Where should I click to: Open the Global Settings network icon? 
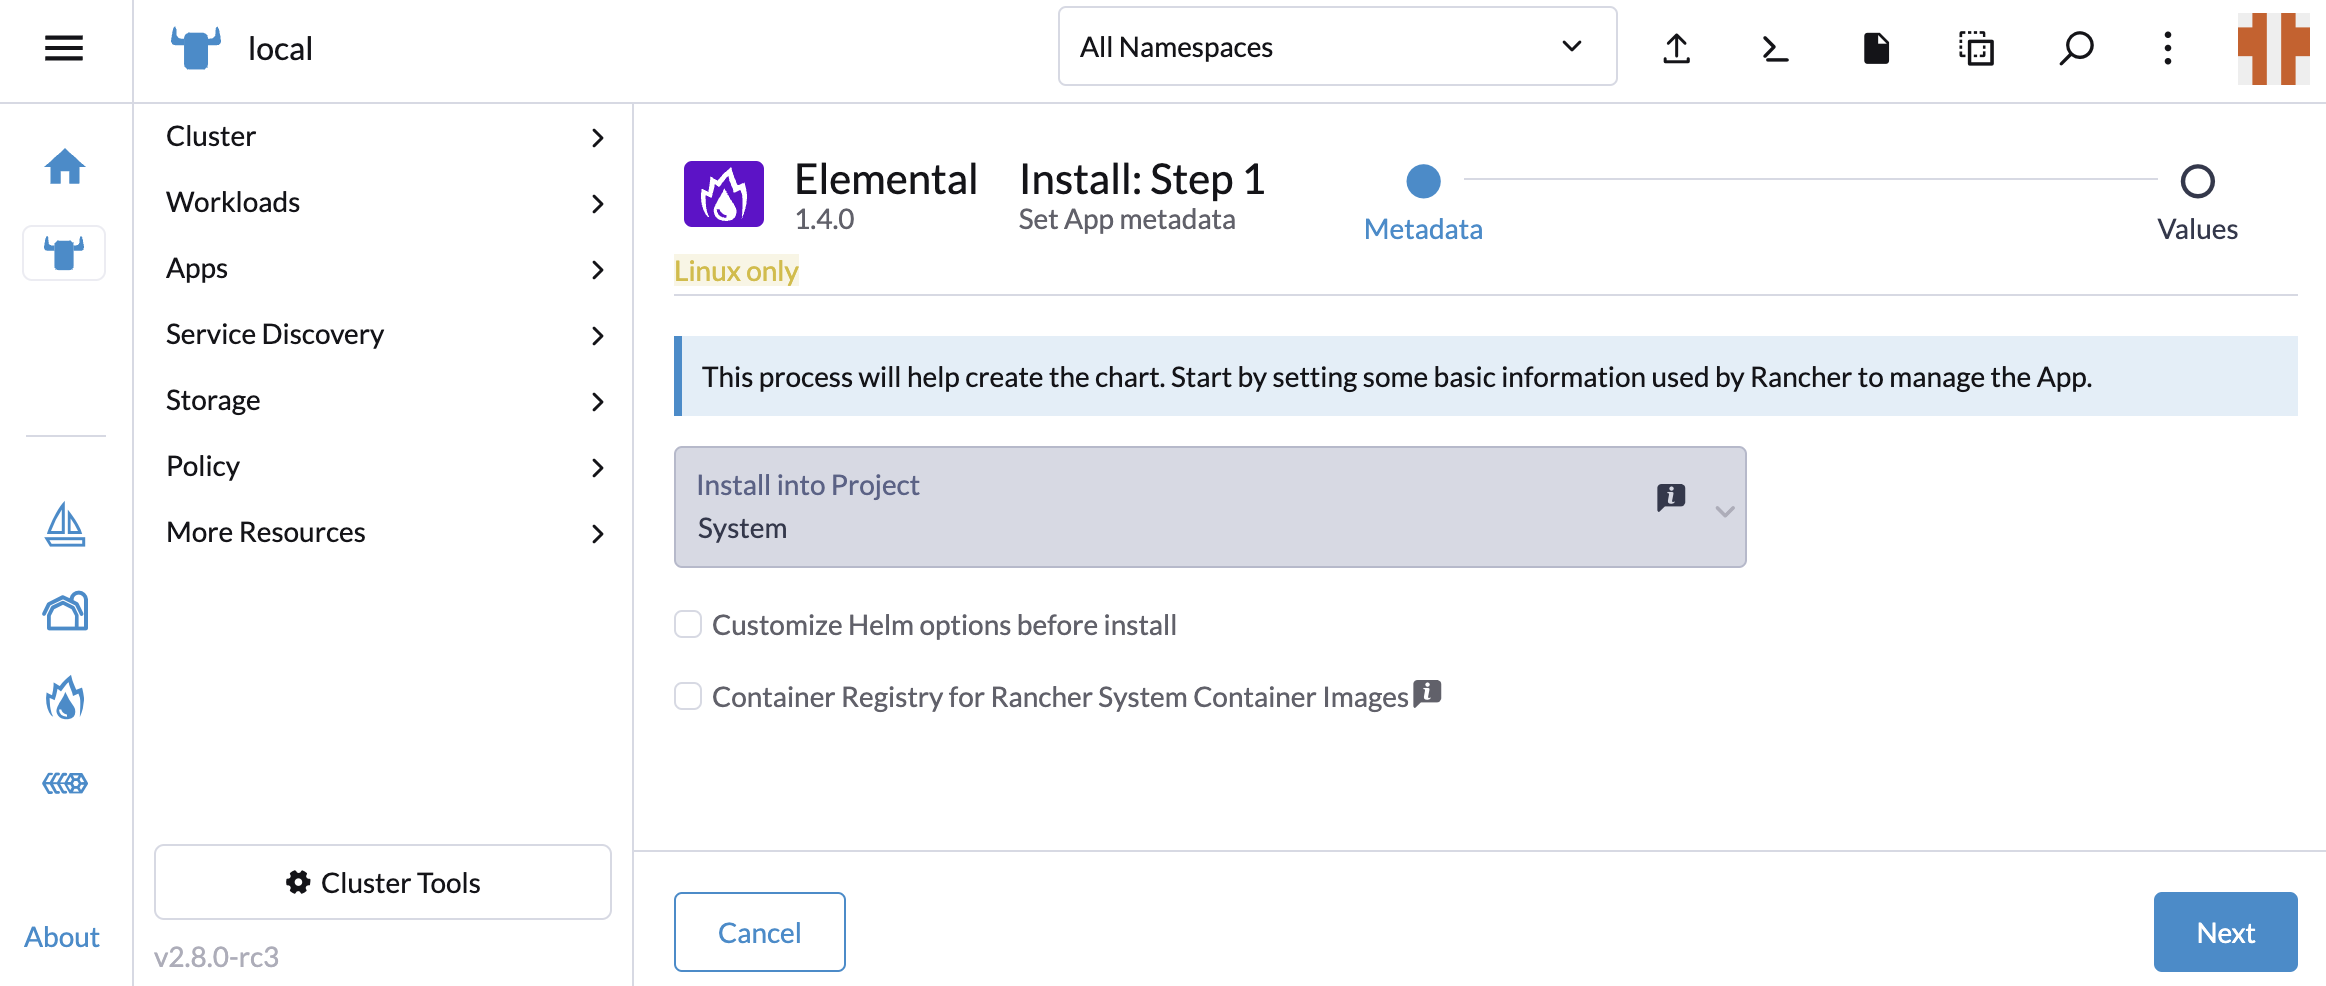65,783
